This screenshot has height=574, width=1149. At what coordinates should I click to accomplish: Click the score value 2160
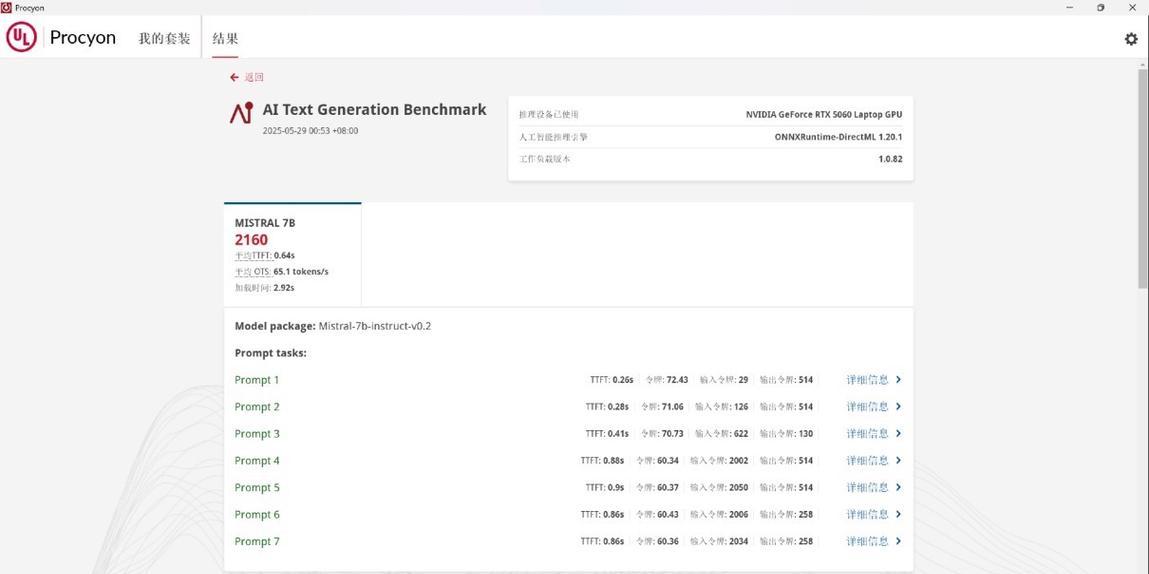coord(251,240)
